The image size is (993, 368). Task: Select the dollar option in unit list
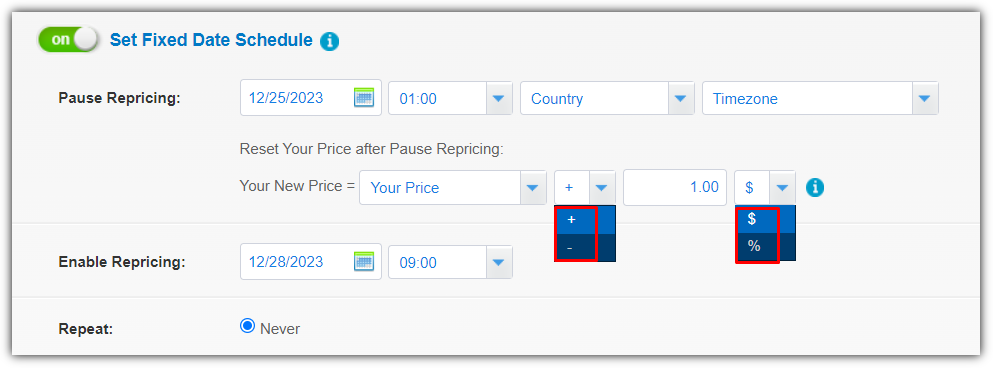(765, 219)
